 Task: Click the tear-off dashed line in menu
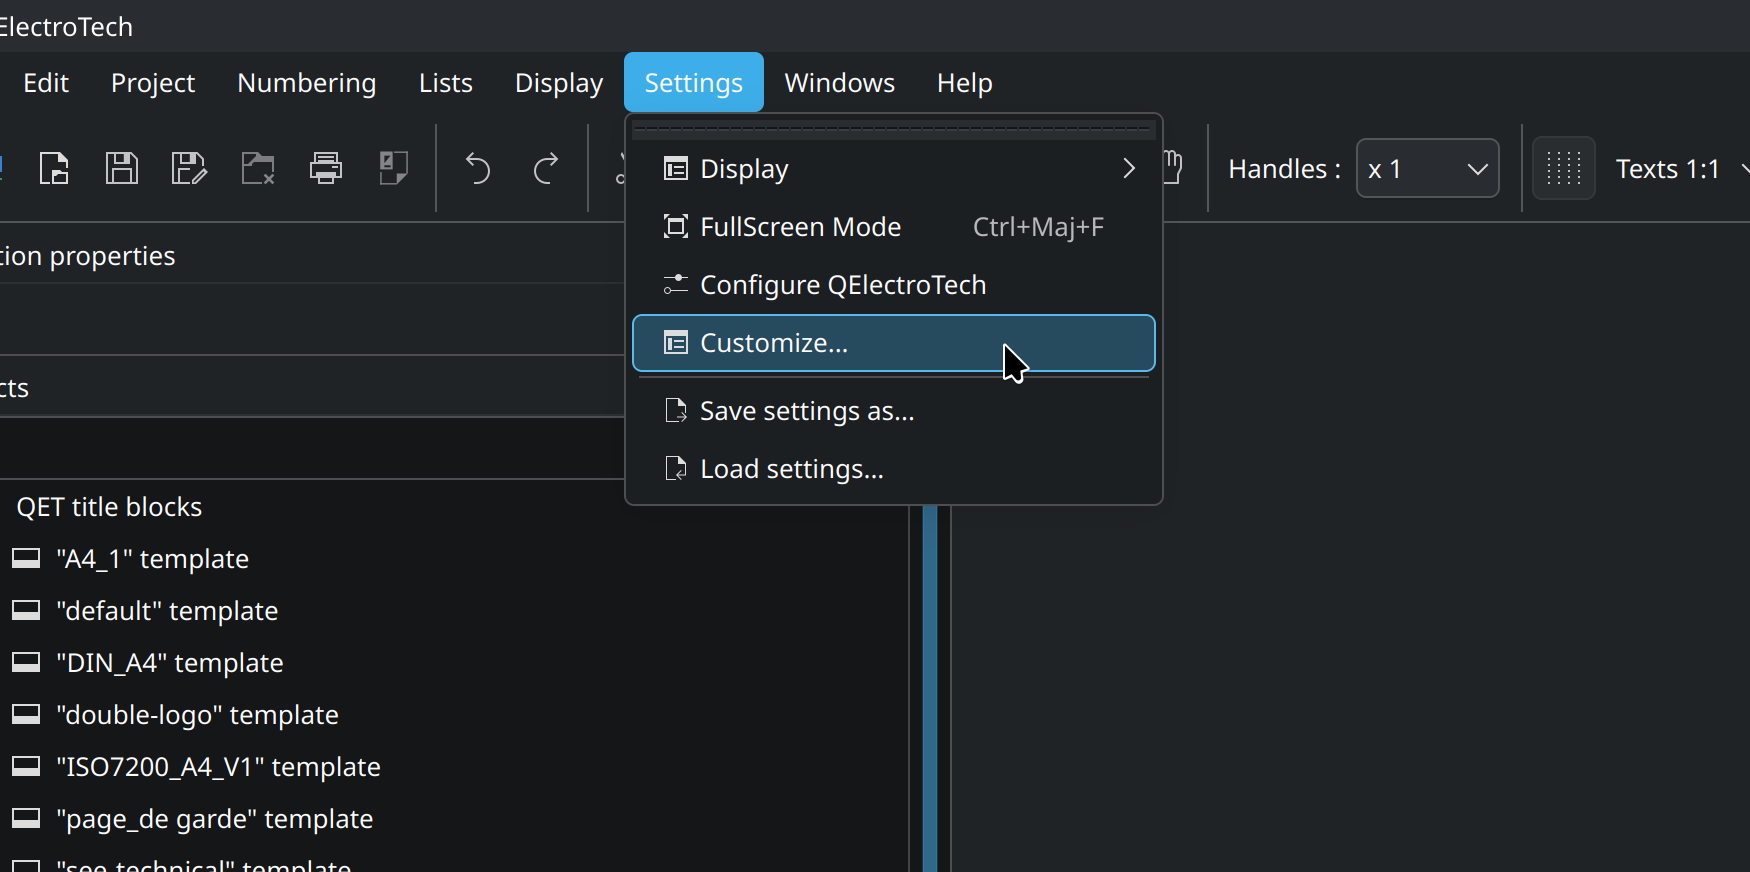coord(894,129)
